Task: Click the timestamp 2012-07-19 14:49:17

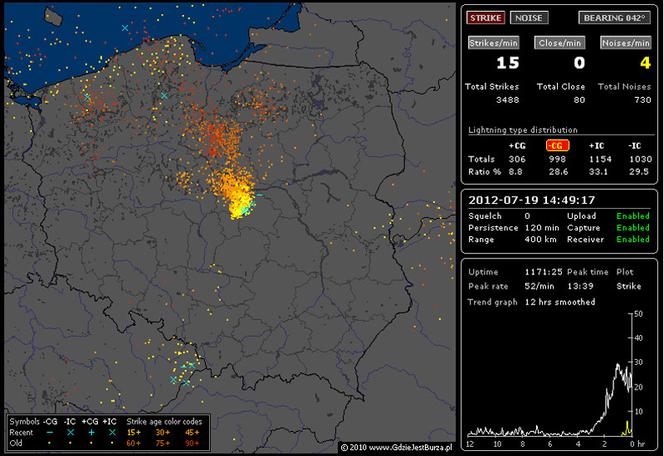Action: click(x=531, y=200)
